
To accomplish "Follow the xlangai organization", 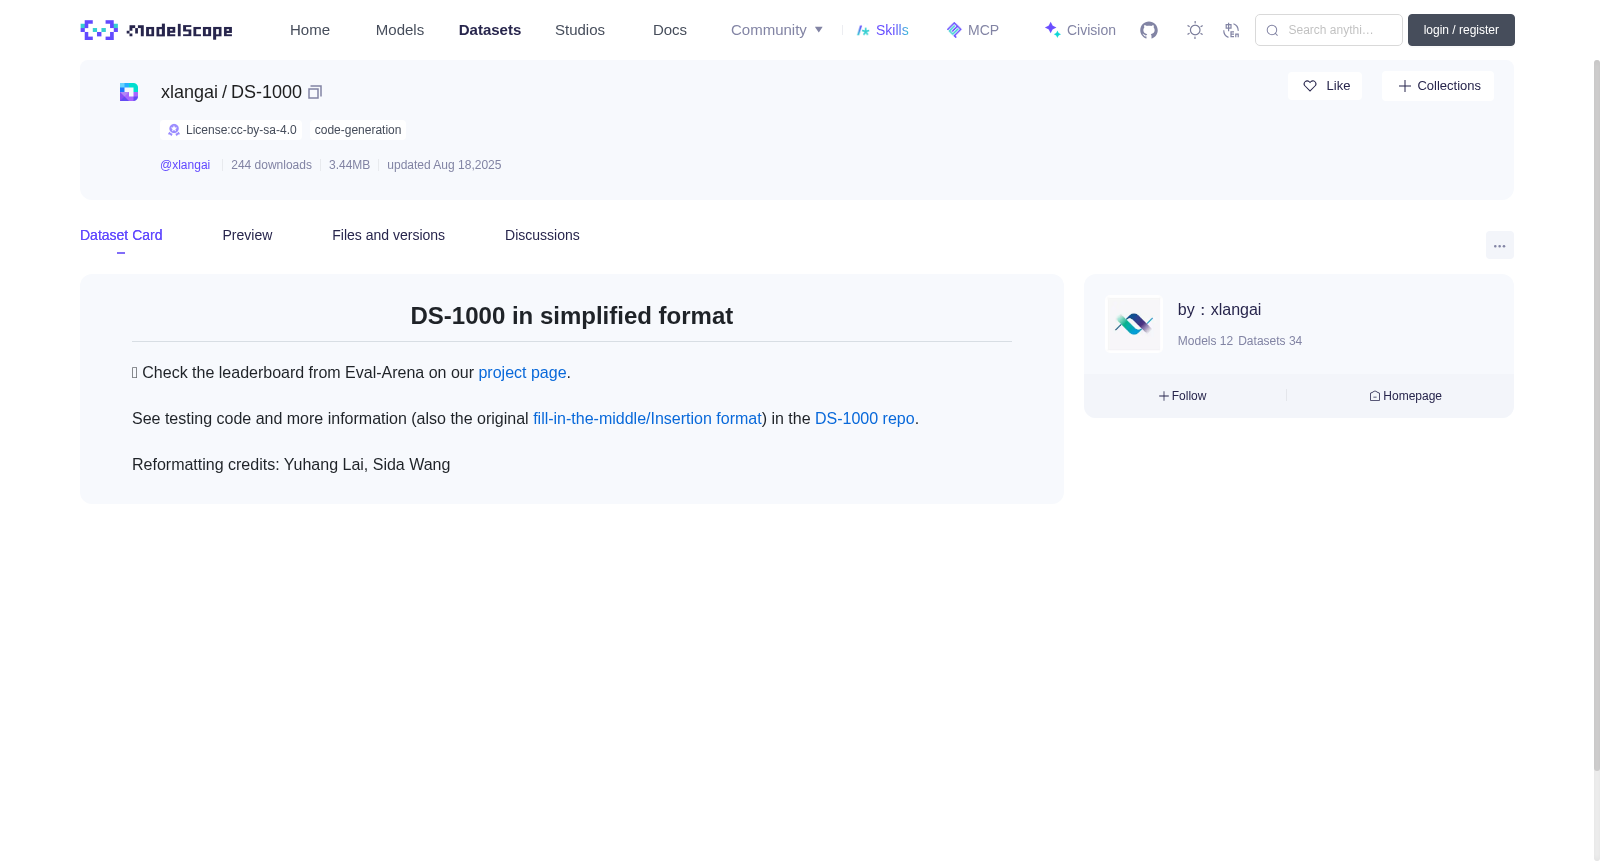I will point(1183,396).
